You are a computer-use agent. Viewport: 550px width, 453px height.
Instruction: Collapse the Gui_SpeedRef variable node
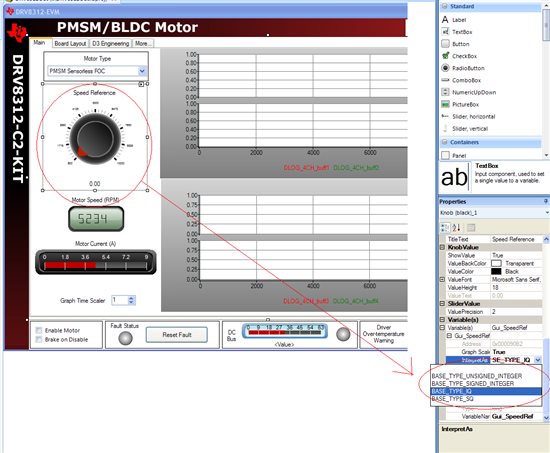(449, 336)
